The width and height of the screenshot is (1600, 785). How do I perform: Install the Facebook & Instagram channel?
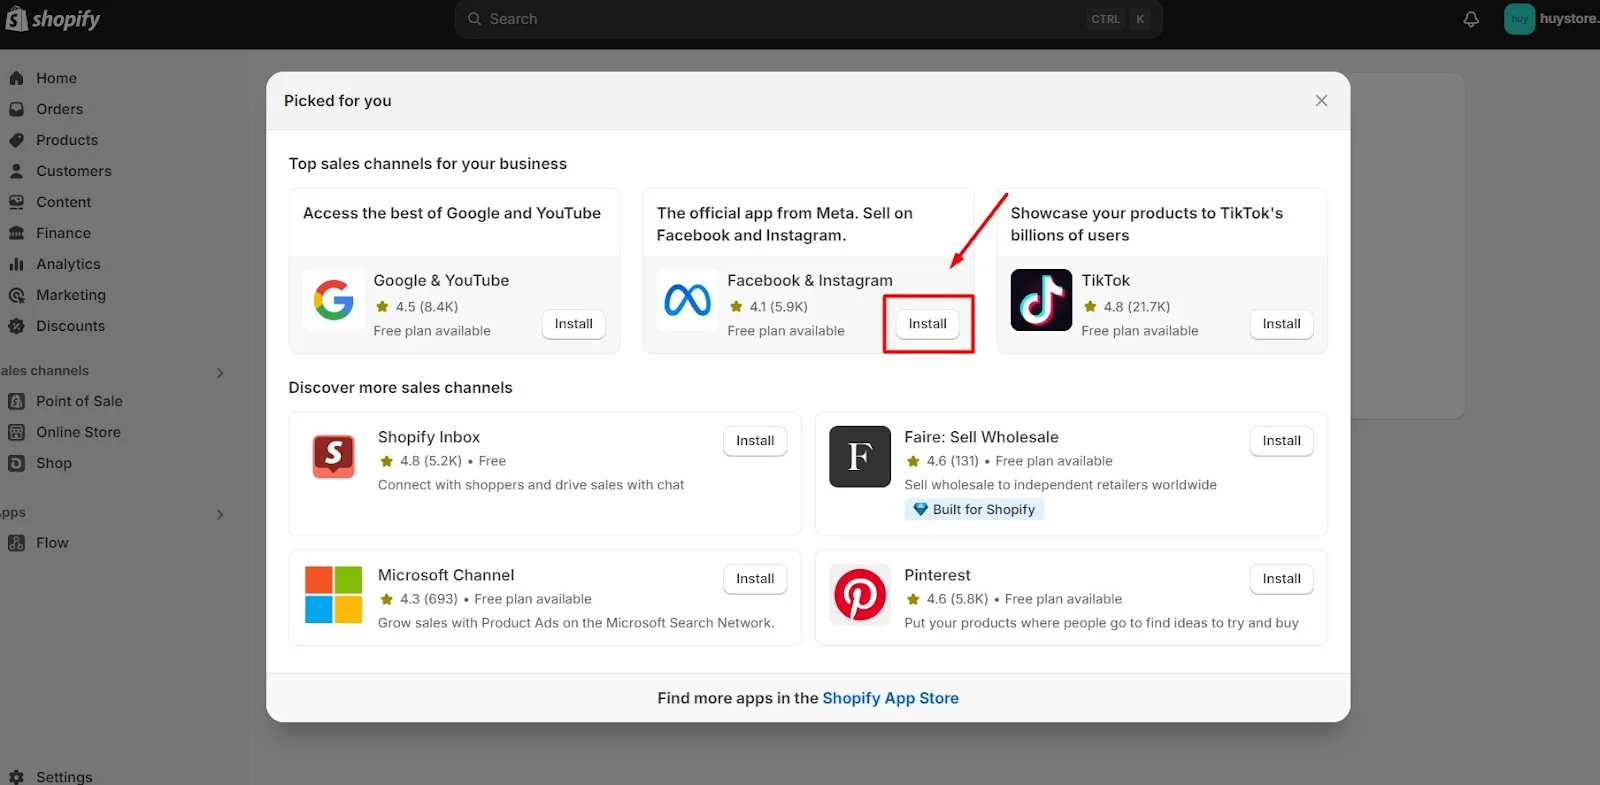pyautogui.click(x=928, y=324)
